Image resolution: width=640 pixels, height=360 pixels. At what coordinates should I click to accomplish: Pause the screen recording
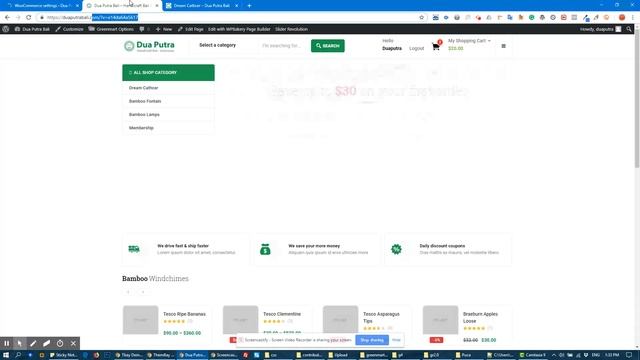(7, 343)
